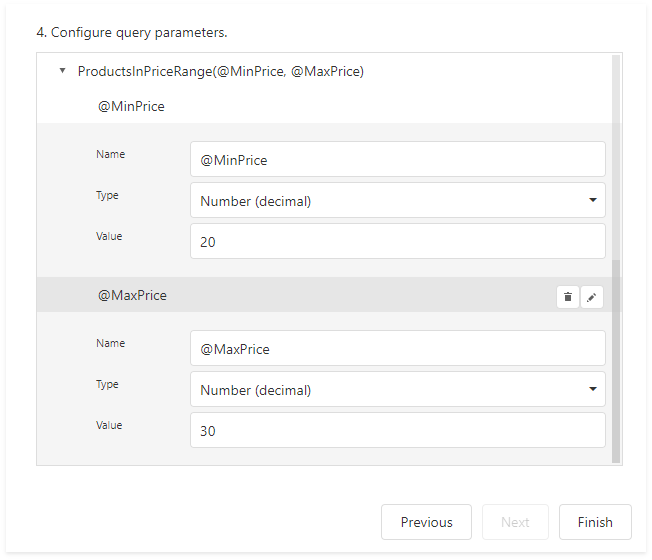Click the Value field containing 20

click(397, 242)
